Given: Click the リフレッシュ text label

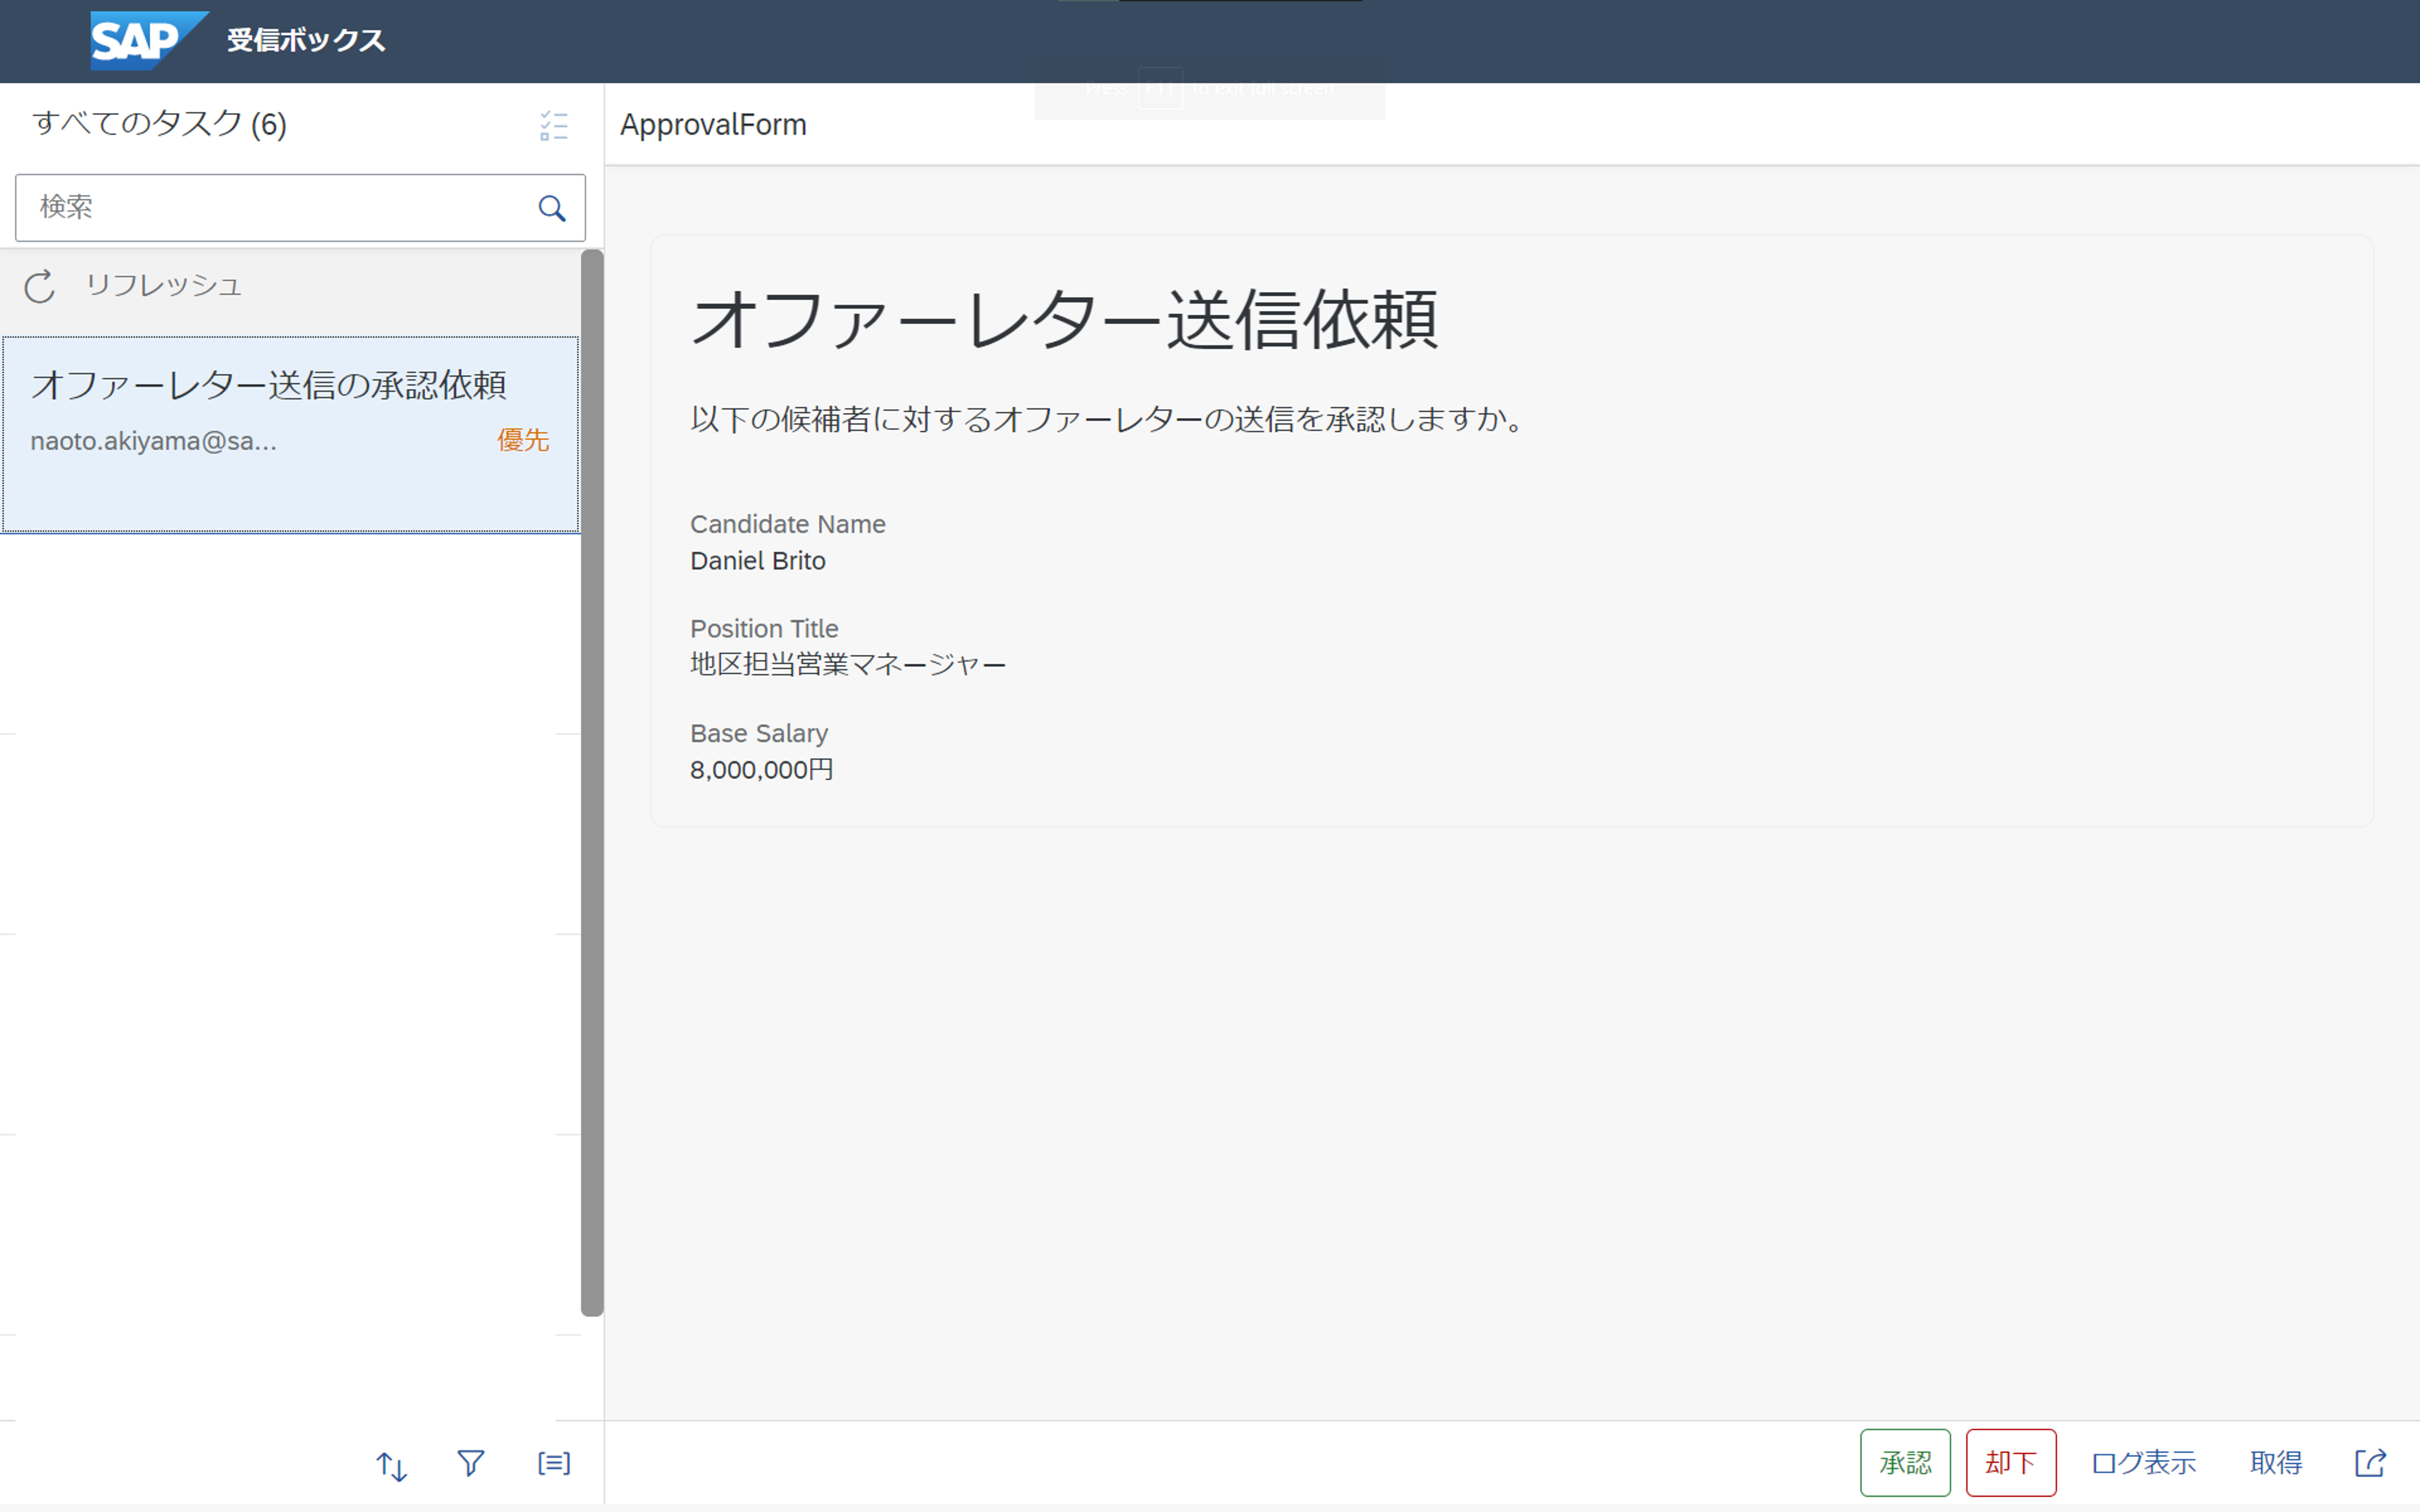Looking at the screenshot, I should point(163,286).
